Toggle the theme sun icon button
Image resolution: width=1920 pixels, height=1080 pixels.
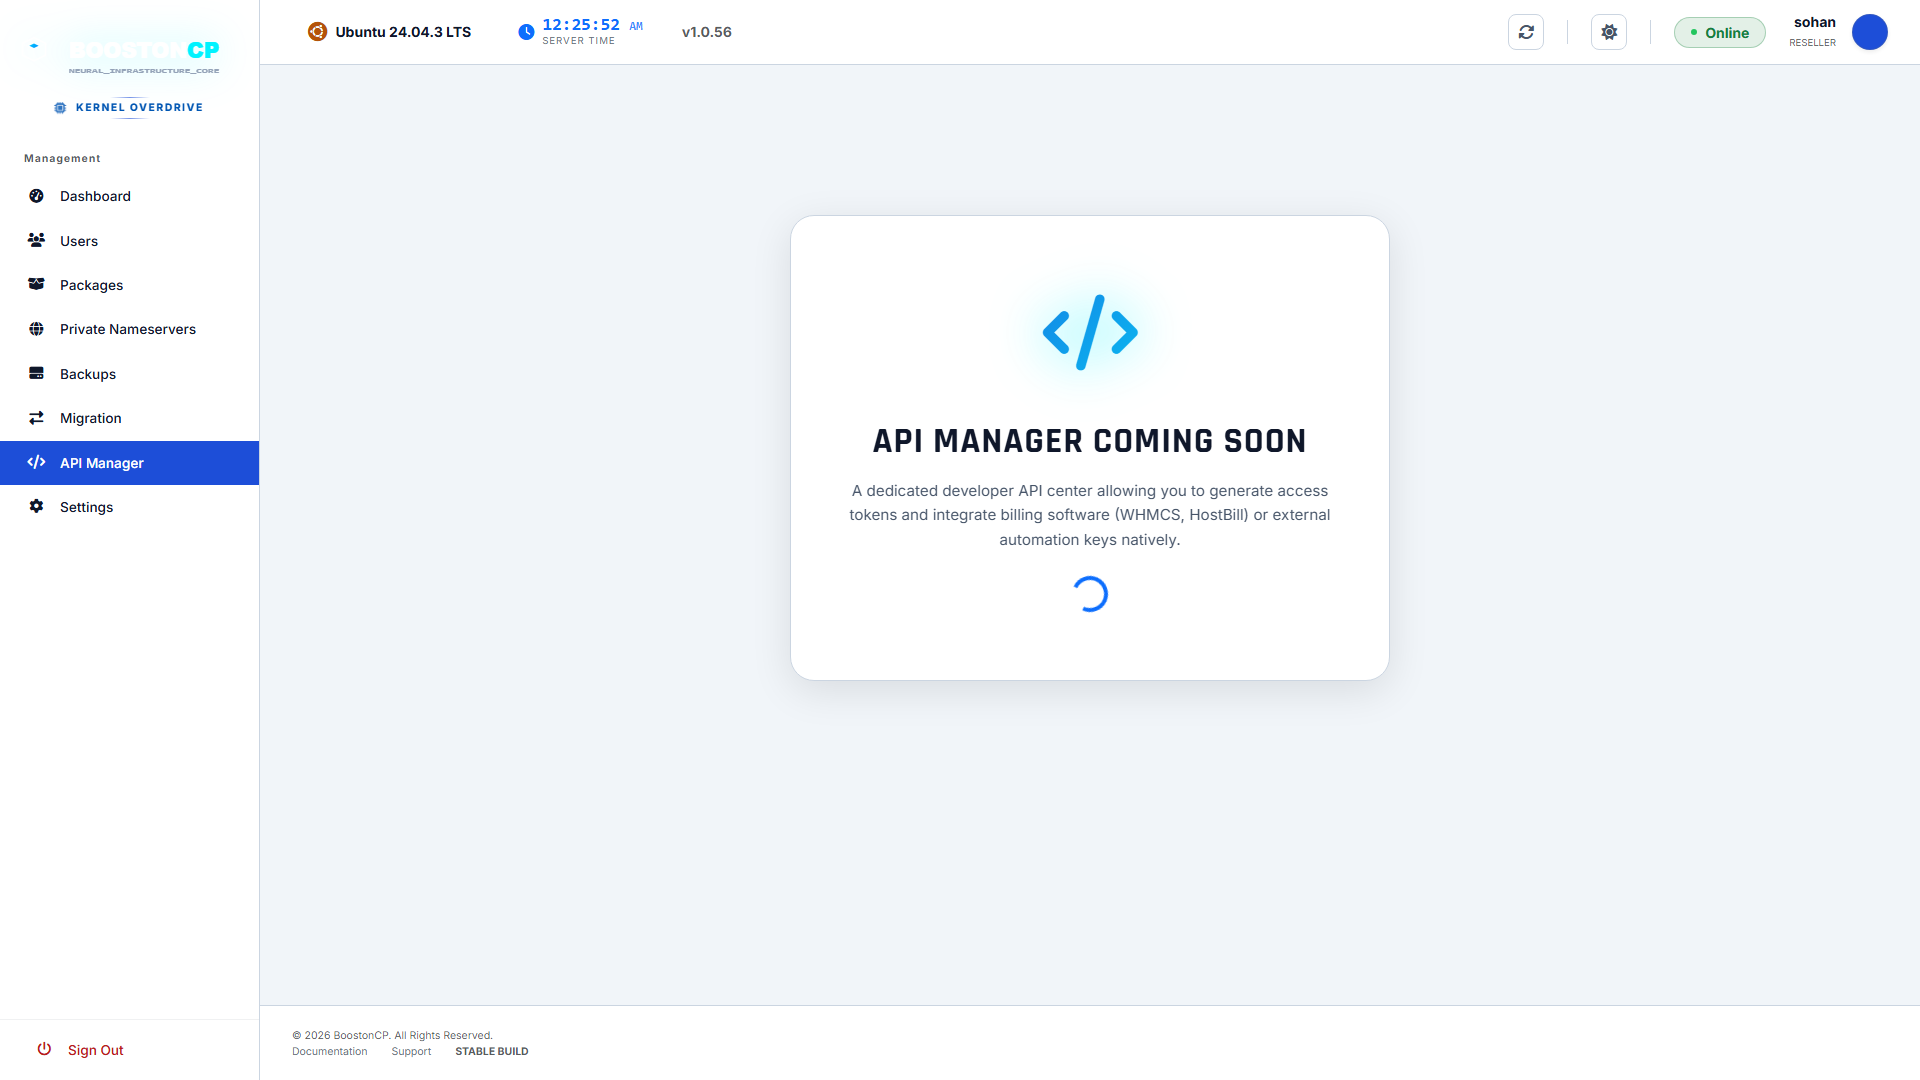click(1609, 32)
